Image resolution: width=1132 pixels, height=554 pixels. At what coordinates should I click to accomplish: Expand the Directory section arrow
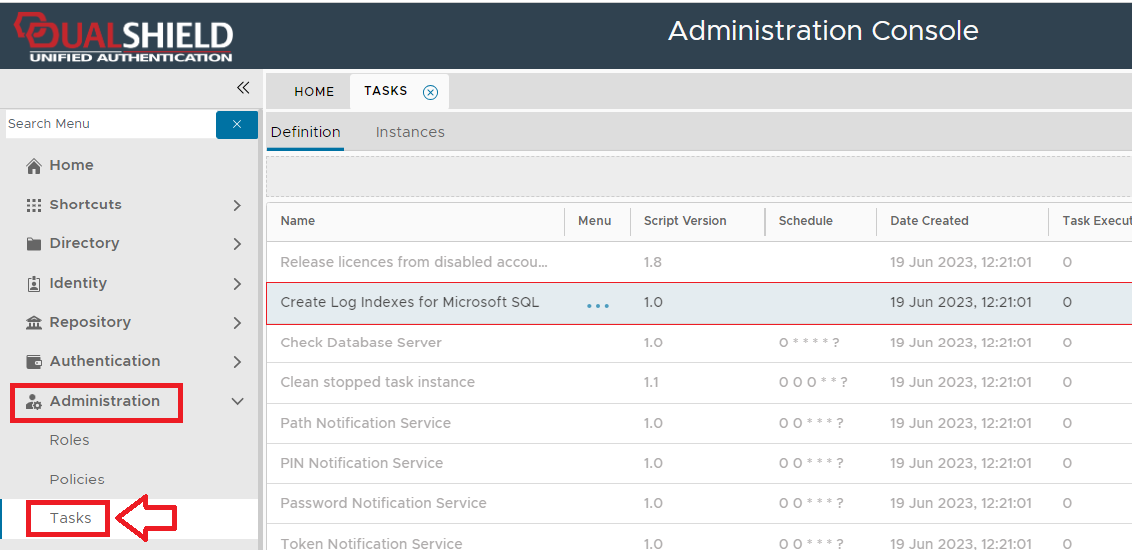coord(237,244)
